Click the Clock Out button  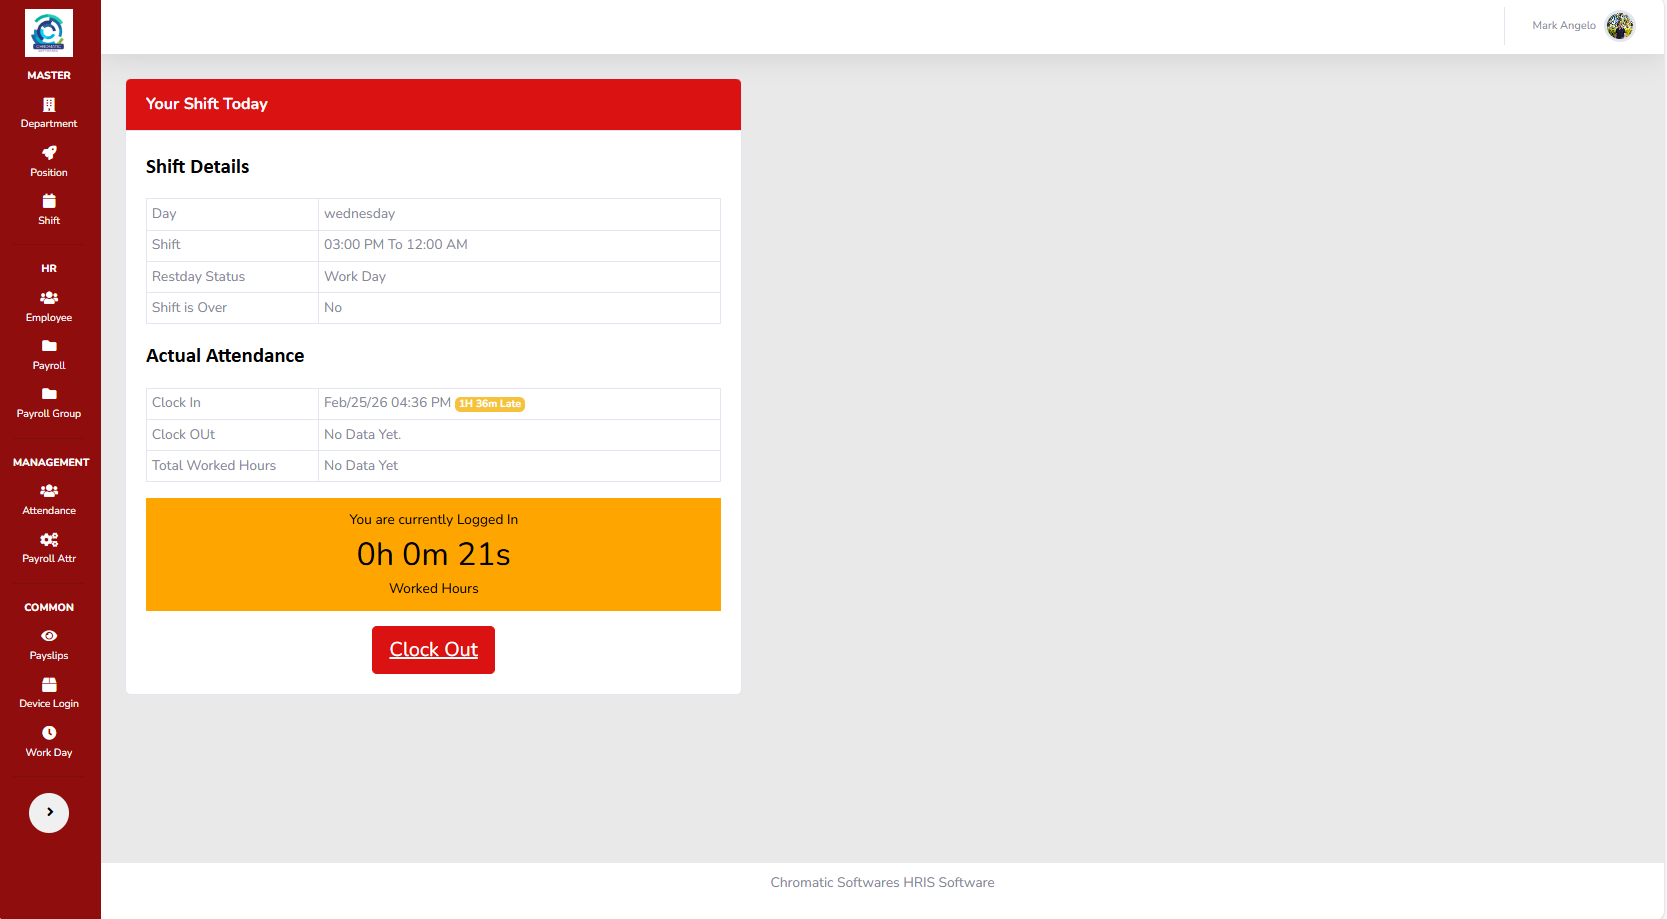point(433,650)
